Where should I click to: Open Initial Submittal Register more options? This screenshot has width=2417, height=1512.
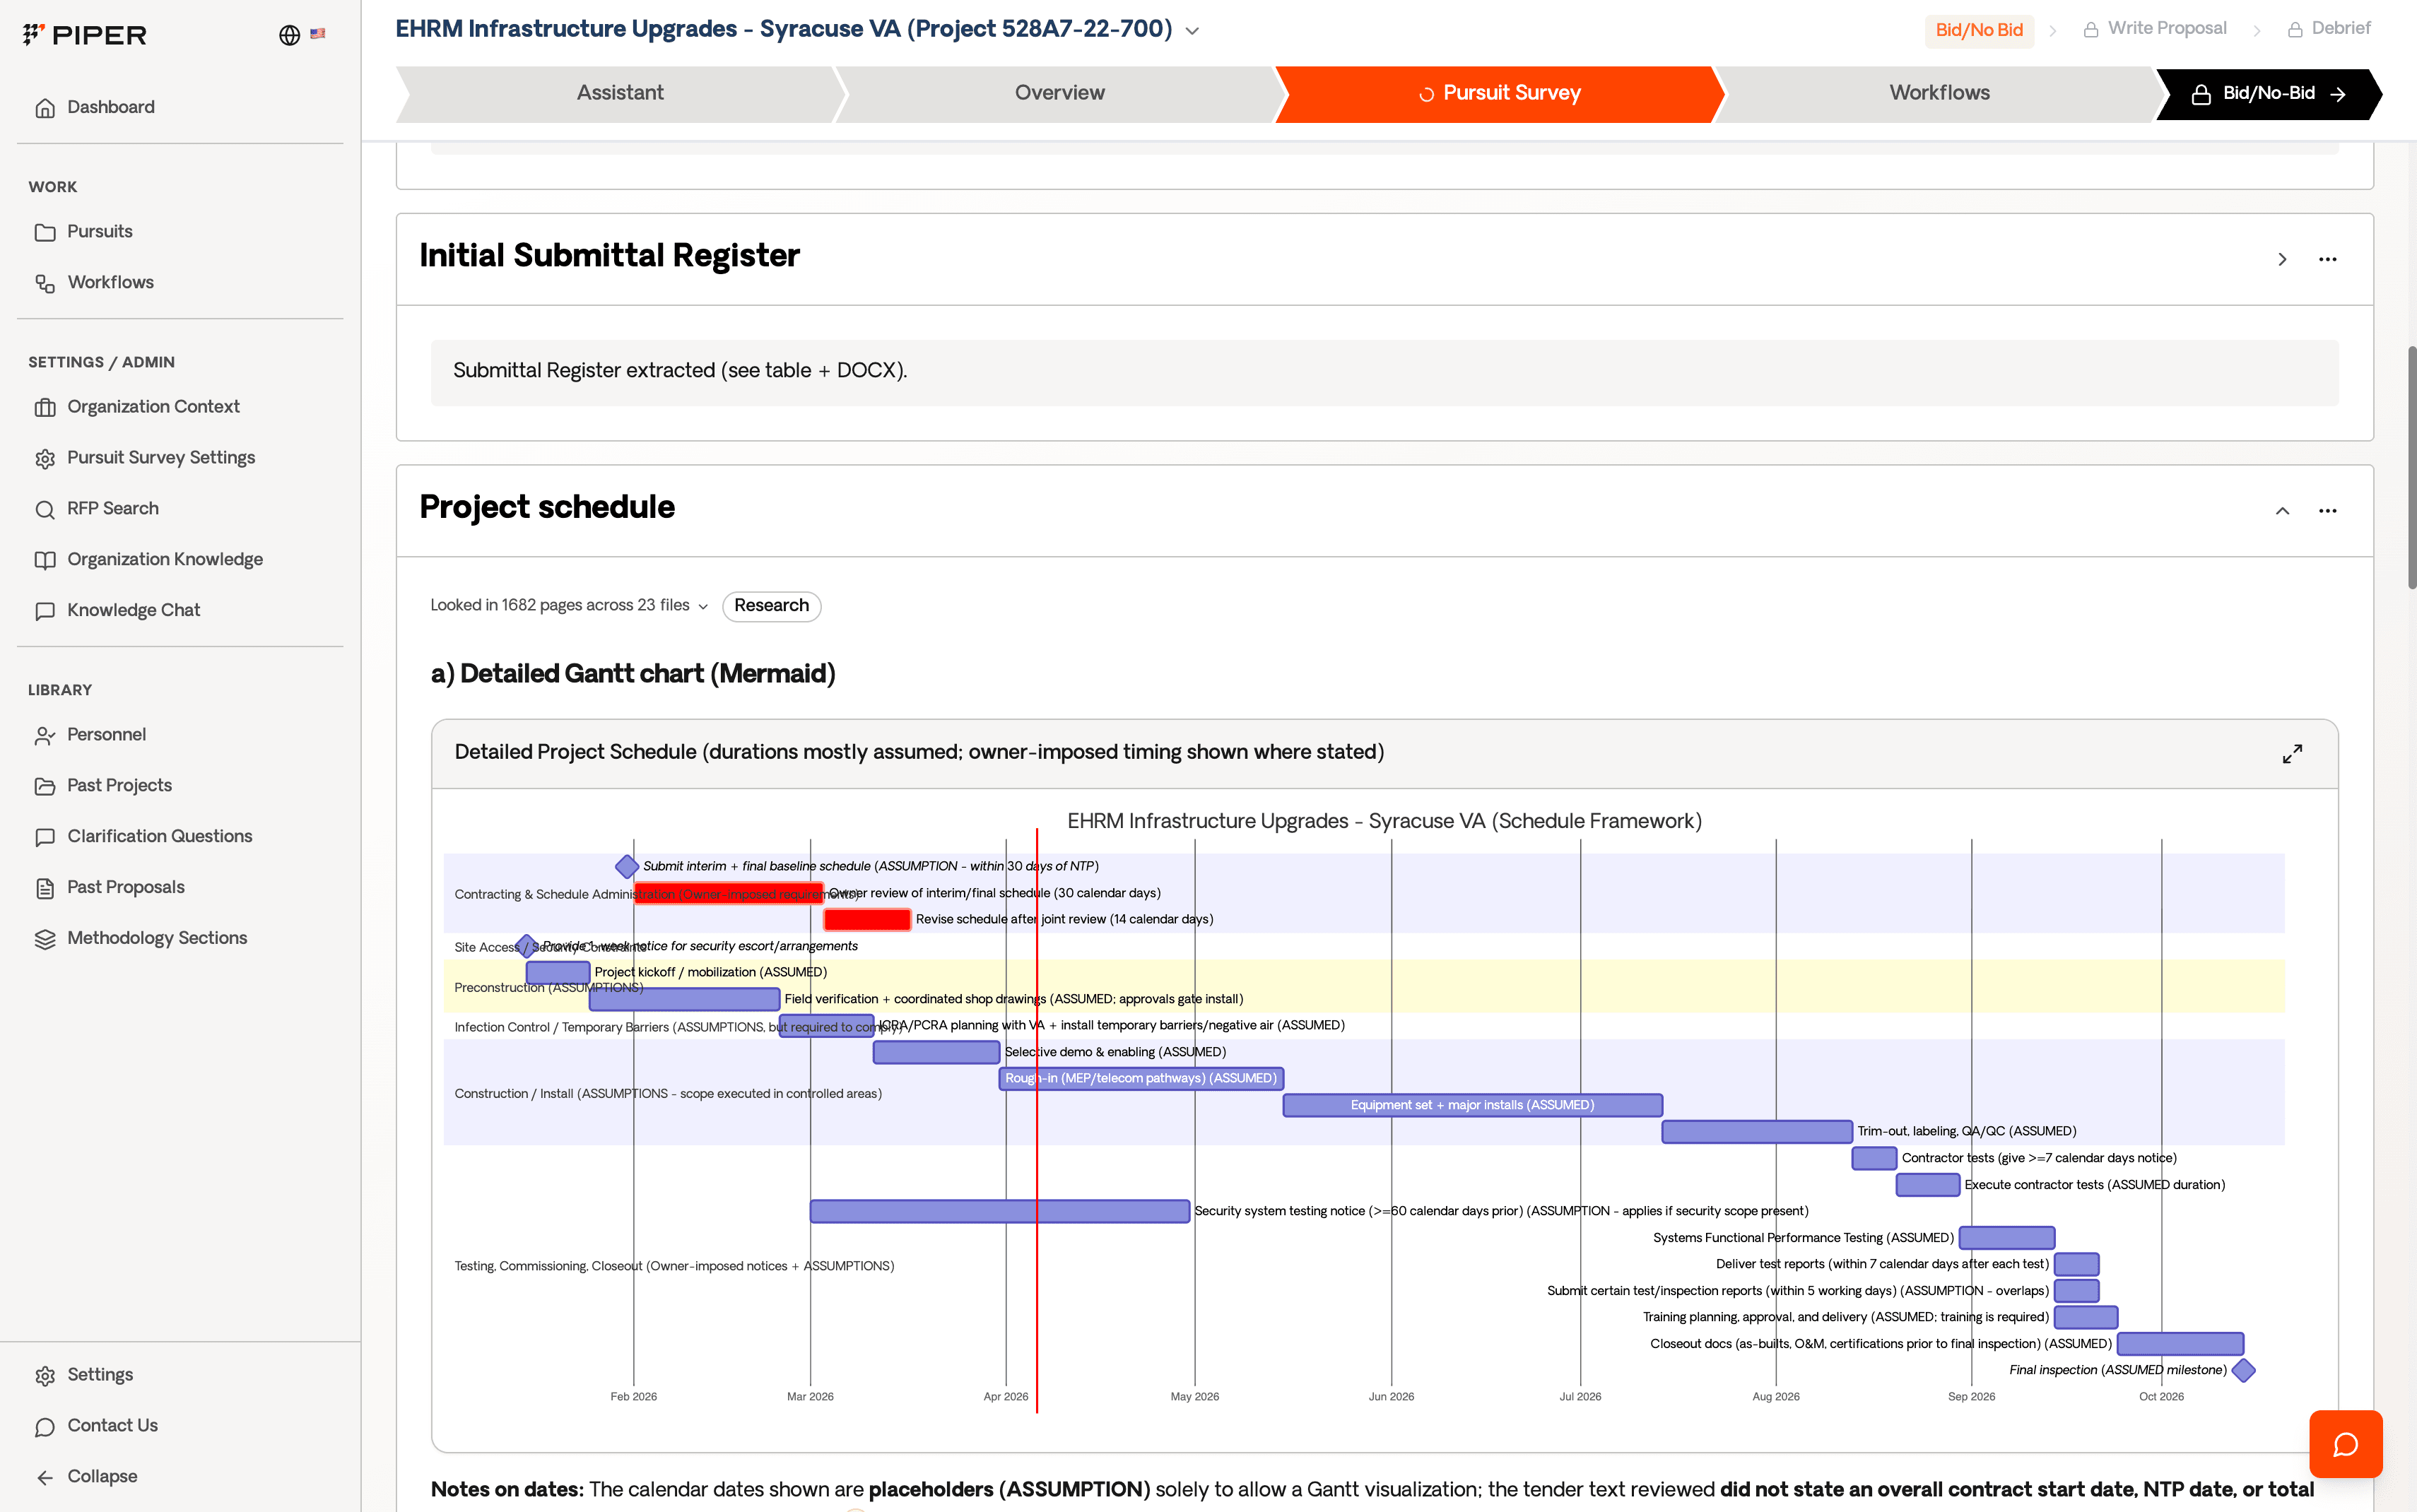pyautogui.click(x=2327, y=259)
